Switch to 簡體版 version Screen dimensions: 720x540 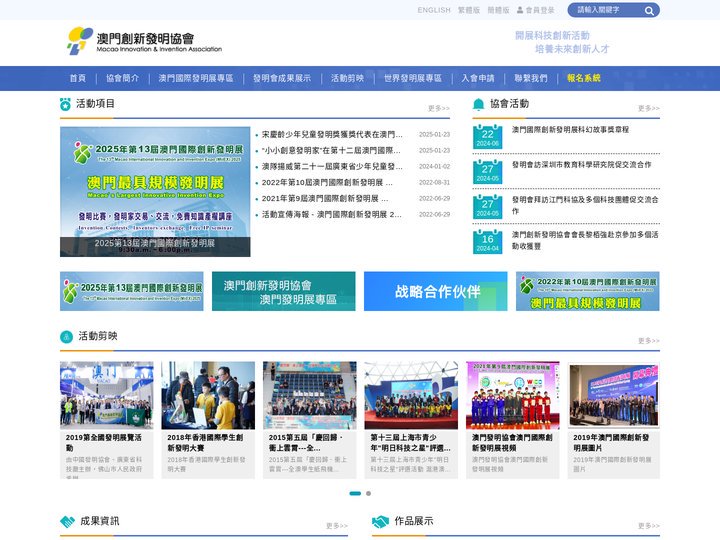(498, 10)
